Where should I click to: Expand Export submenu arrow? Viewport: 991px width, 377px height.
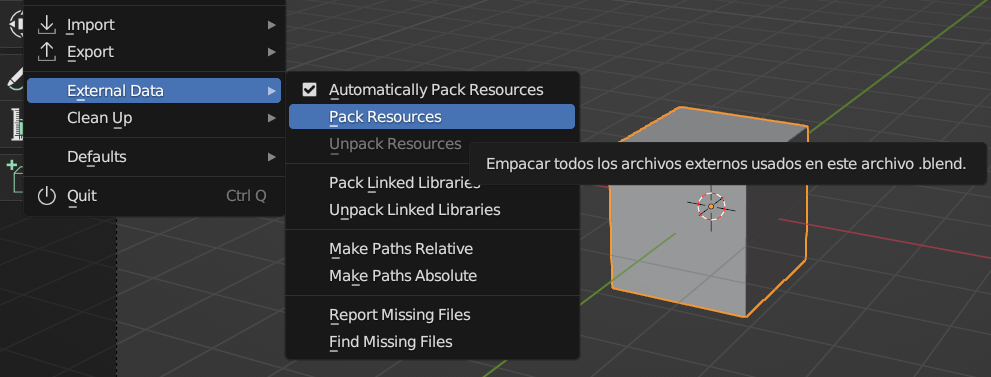(x=272, y=52)
